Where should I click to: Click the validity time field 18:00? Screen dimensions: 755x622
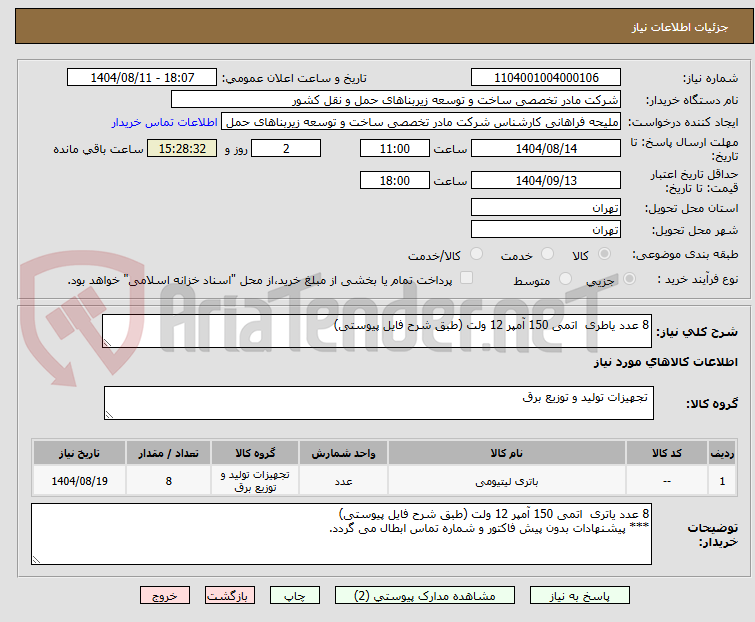pyautogui.click(x=395, y=181)
